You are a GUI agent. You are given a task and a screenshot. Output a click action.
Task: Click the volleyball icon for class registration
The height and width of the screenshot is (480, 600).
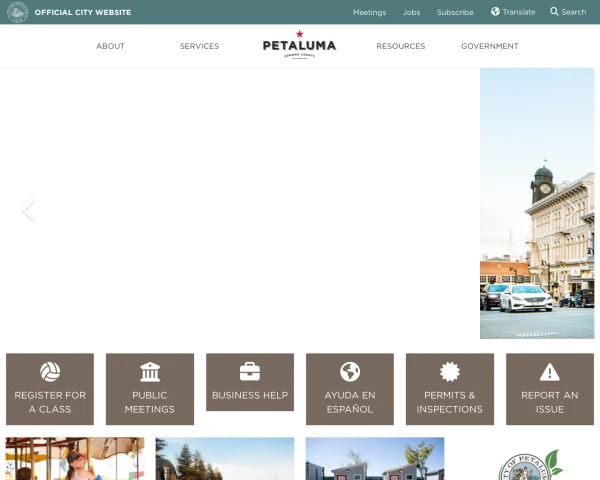tap(50, 372)
